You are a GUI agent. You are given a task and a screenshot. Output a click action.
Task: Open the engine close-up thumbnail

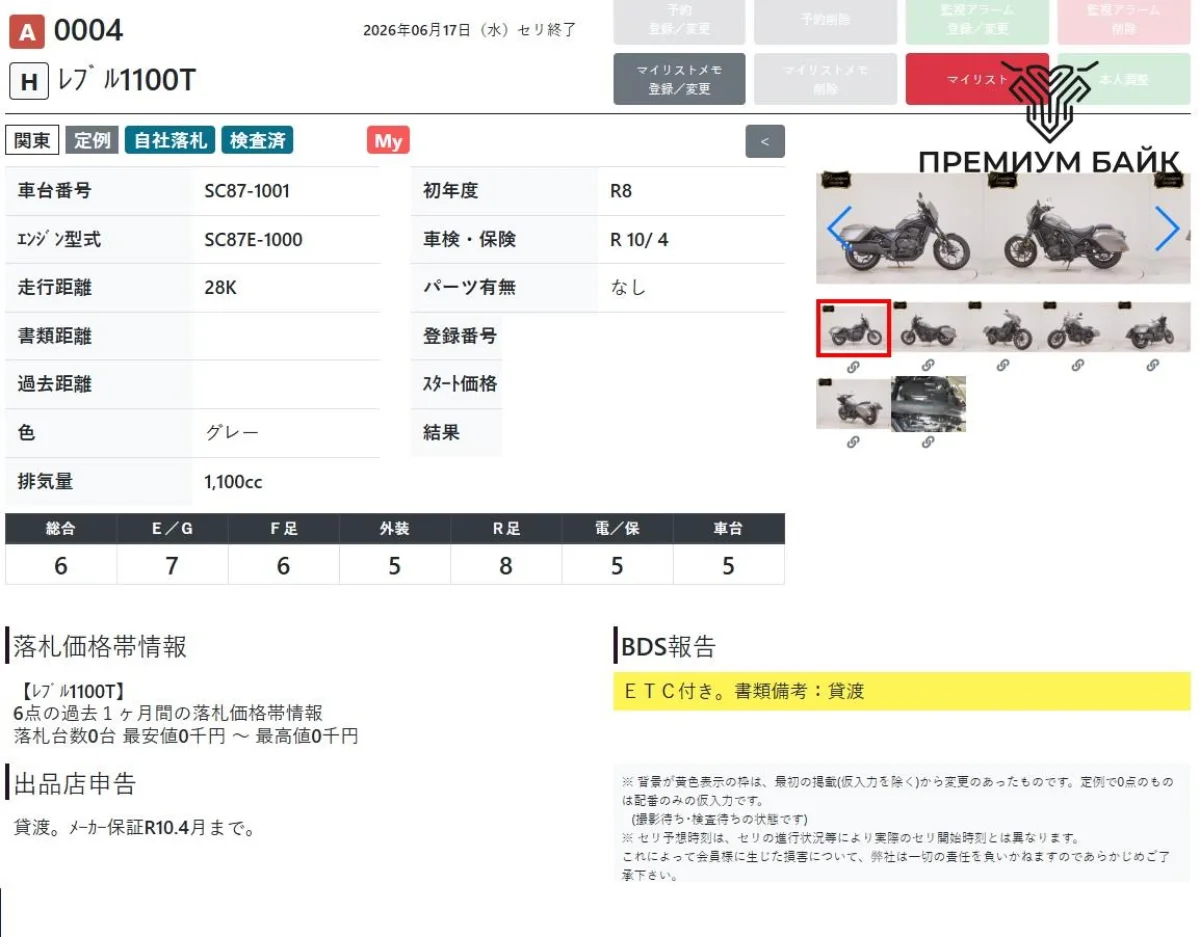coord(928,403)
